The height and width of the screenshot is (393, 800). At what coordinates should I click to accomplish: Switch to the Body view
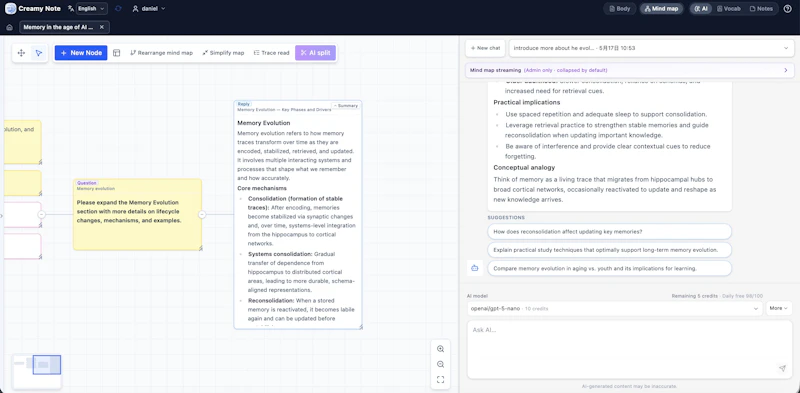tap(620, 9)
